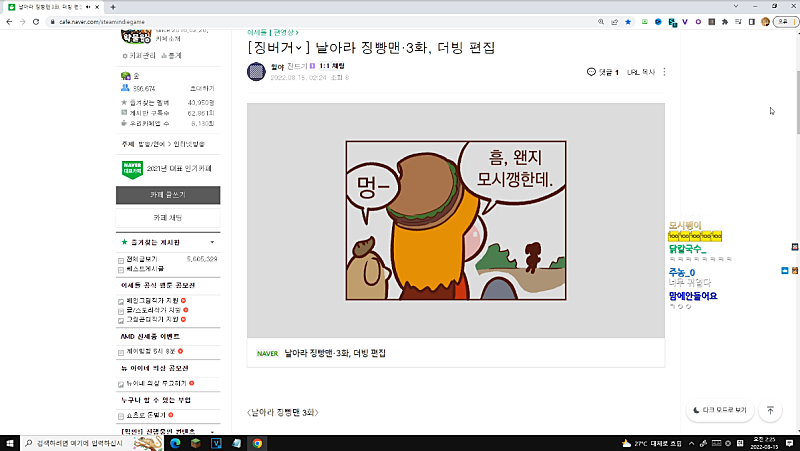Viewport: 800px width, 451px height.
Task: Open the third board item under 이세돌 공식 section
Action: point(153,319)
